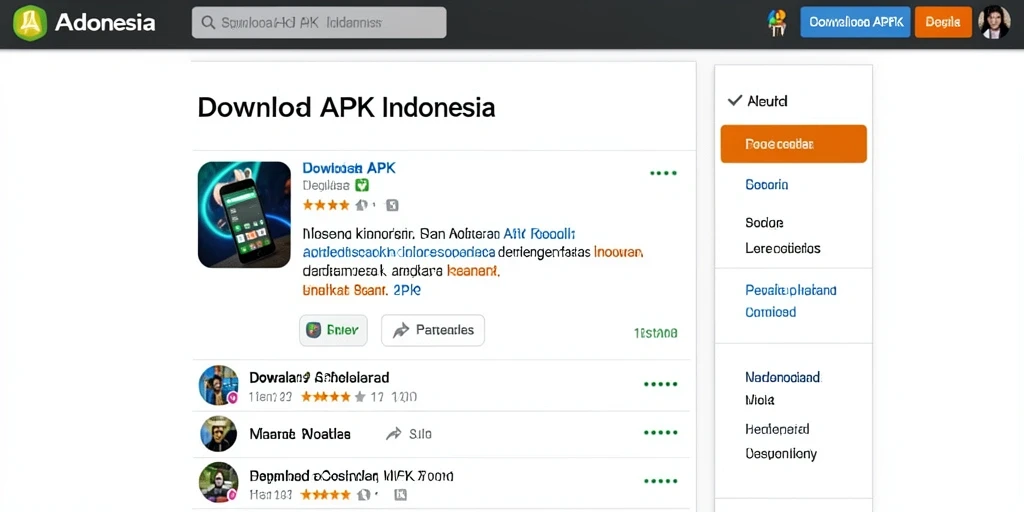Click the share button 'Partentles'
The image size is (1024, 512).
coord(432,330)
